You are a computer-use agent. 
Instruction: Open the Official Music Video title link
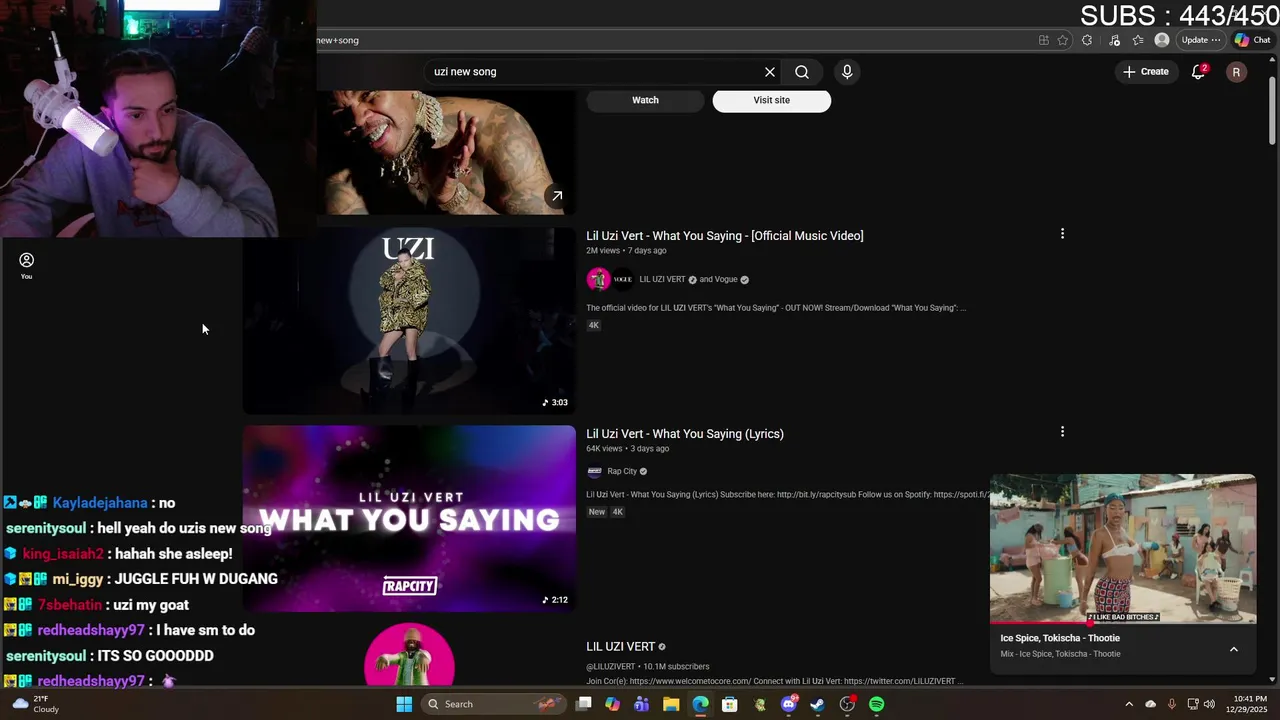pos(725,236)
